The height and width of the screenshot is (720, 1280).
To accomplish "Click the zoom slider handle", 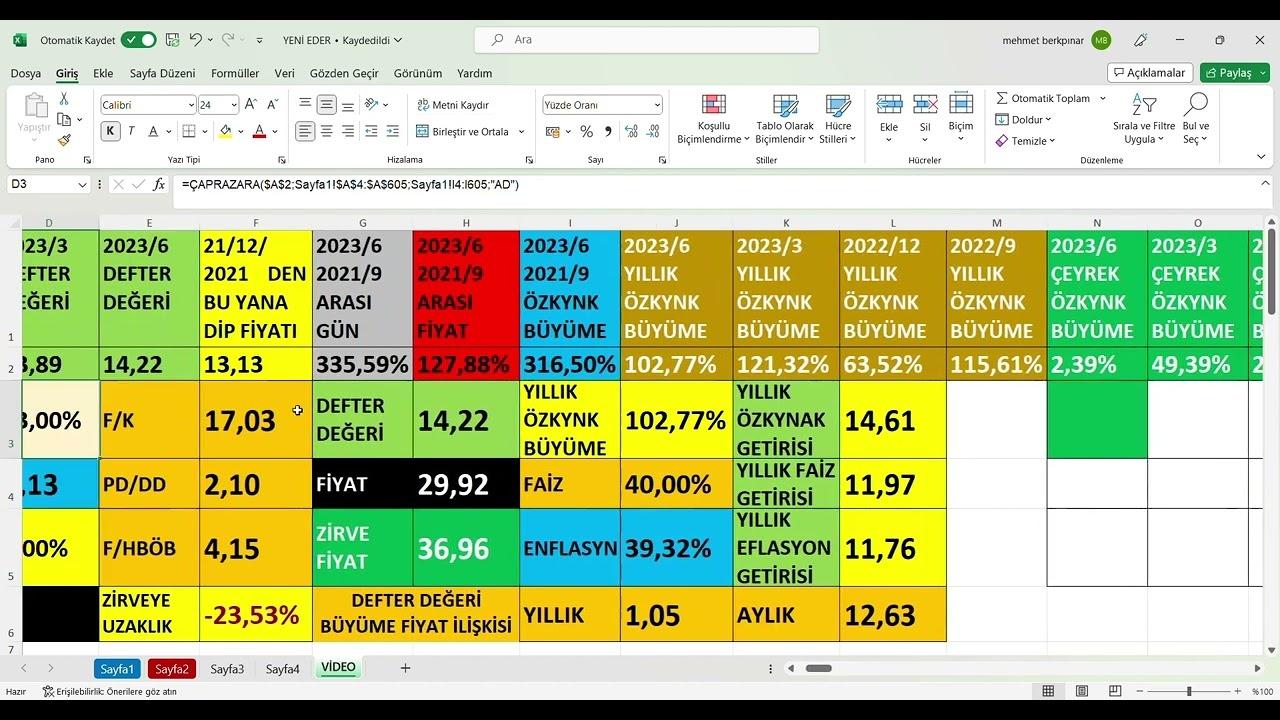I will tap(1189, 691).
